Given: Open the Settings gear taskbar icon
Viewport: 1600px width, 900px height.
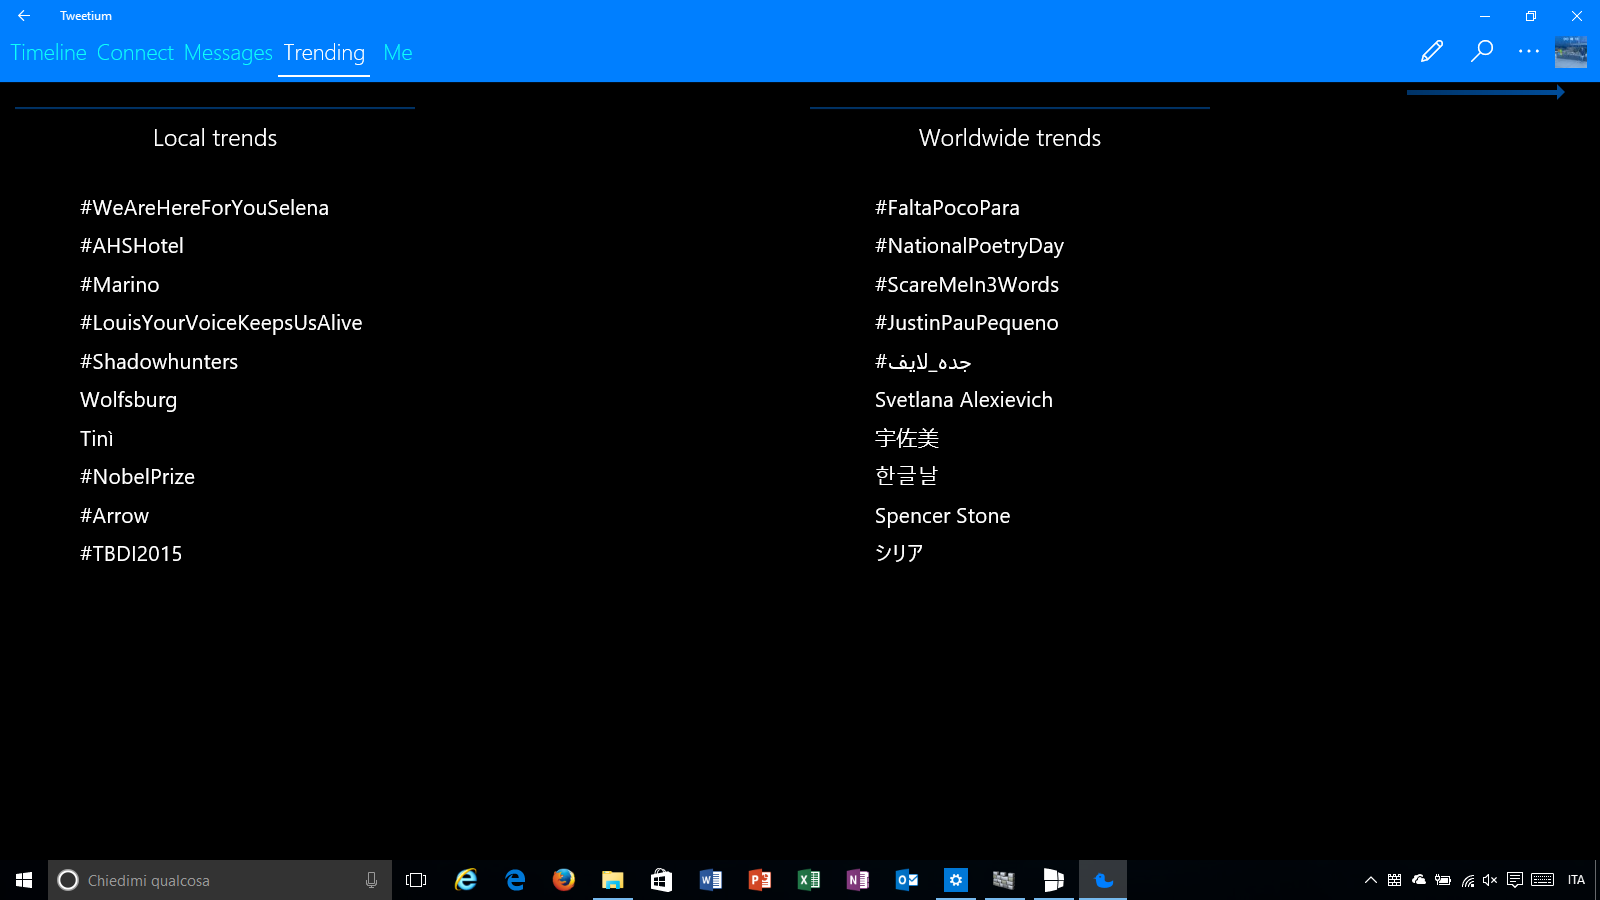Looking at the screenshot, I should (x=955, y=880).
